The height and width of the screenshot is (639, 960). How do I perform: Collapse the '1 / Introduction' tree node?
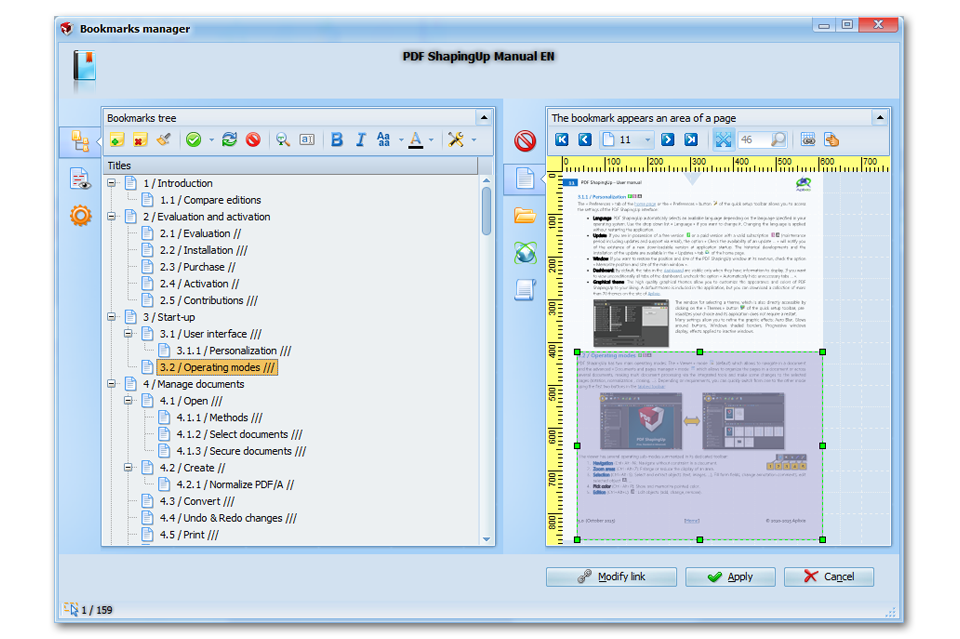[111, 182]
